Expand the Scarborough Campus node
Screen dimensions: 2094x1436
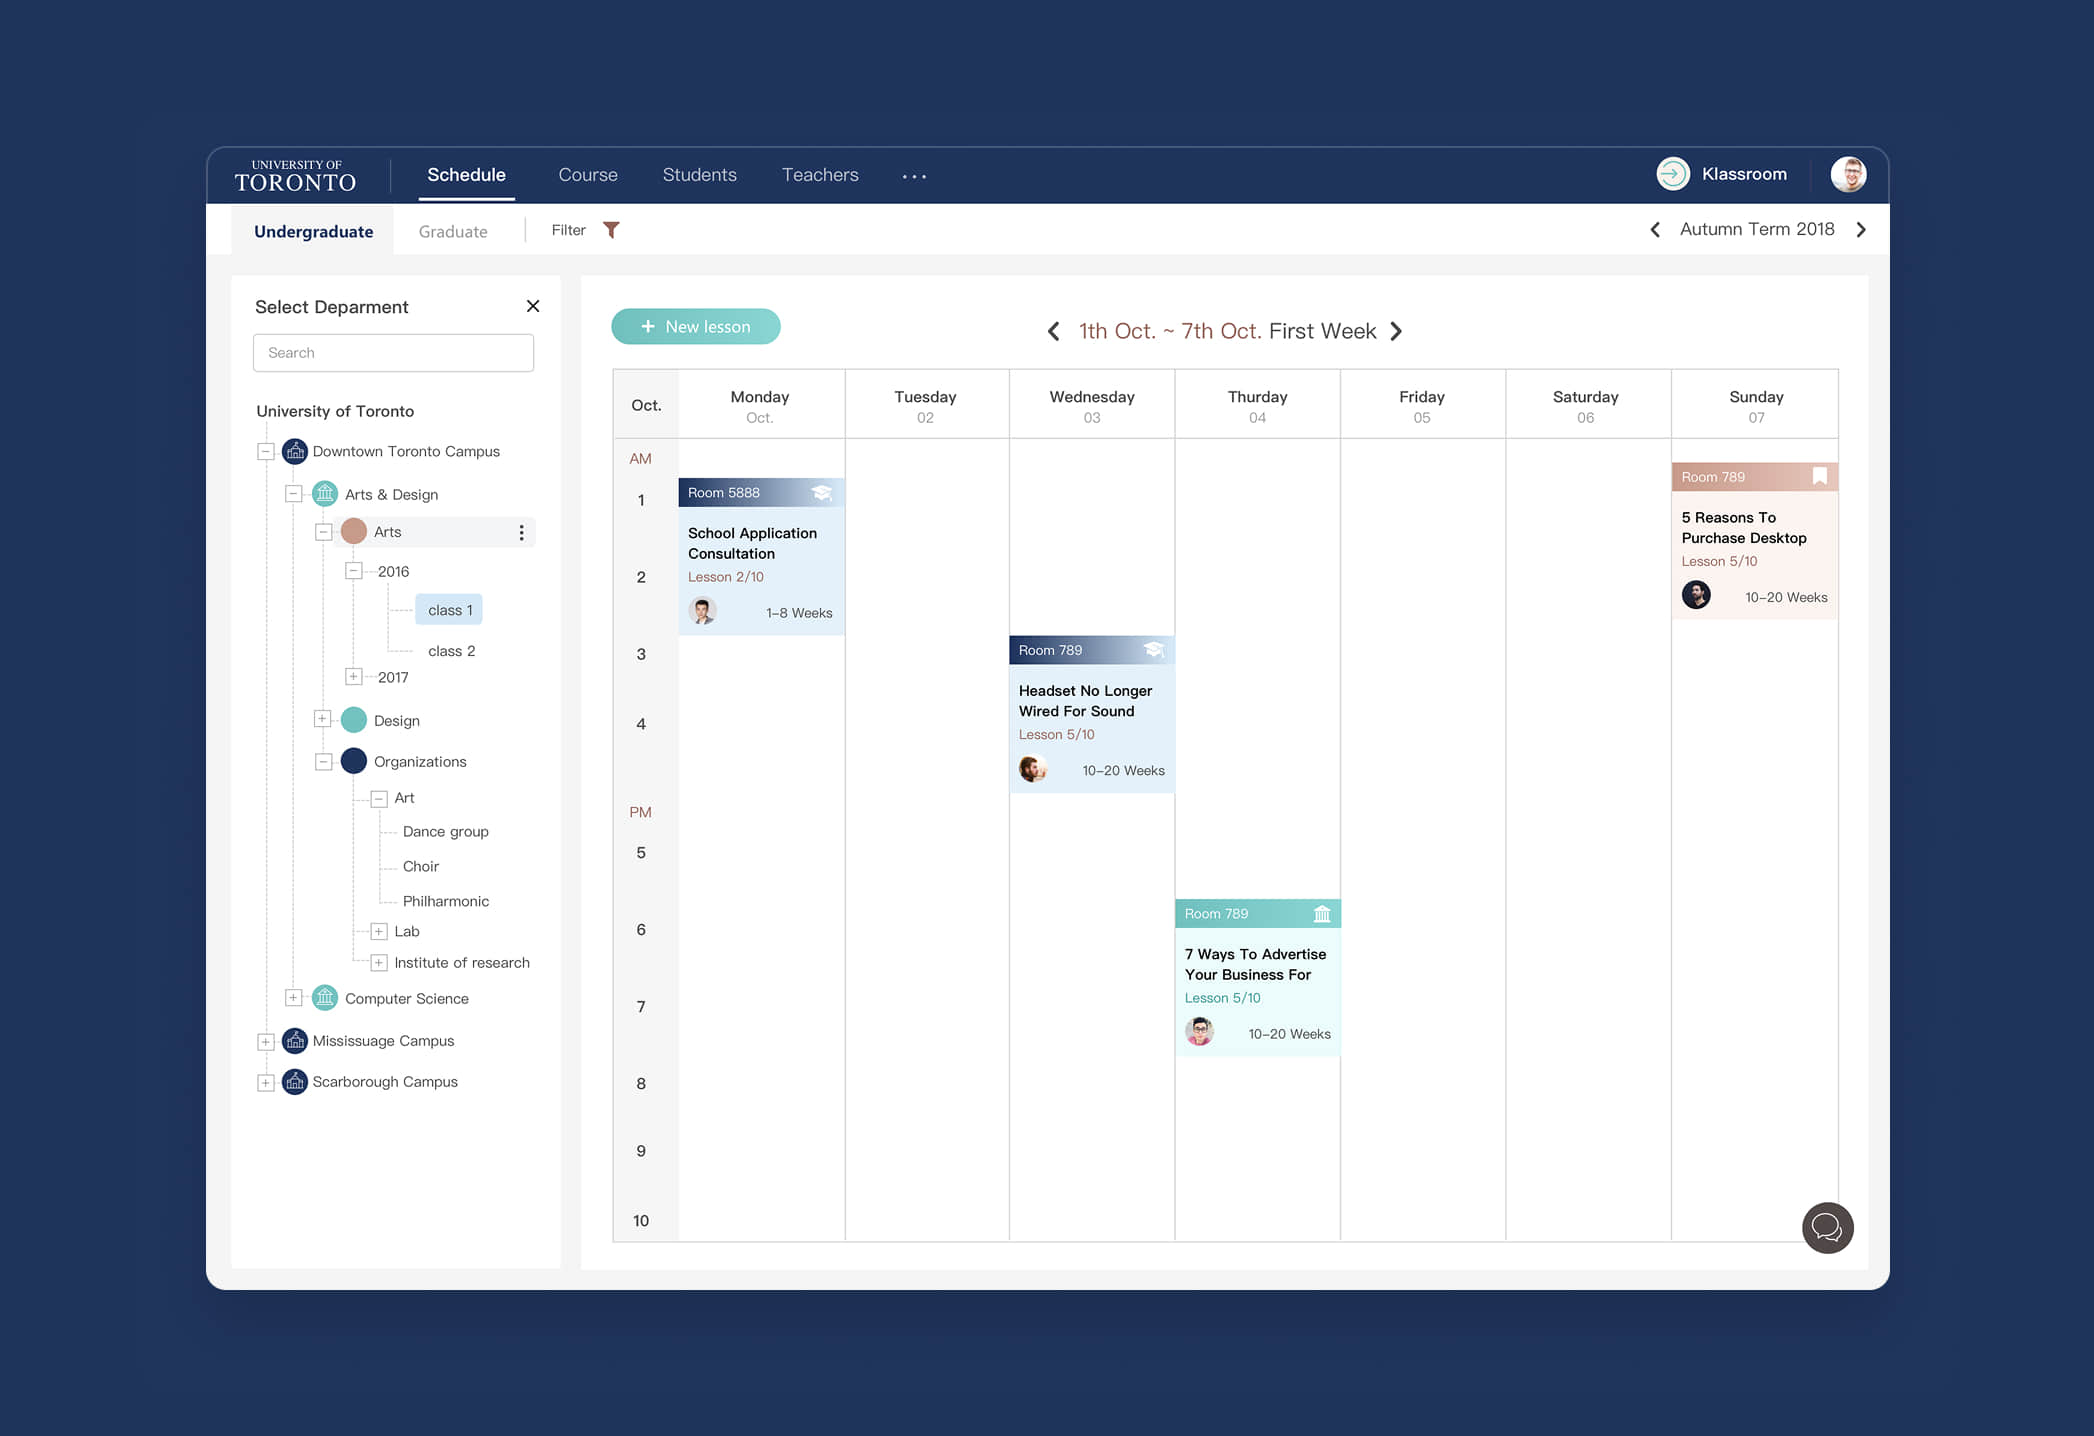pos(265,1082)
